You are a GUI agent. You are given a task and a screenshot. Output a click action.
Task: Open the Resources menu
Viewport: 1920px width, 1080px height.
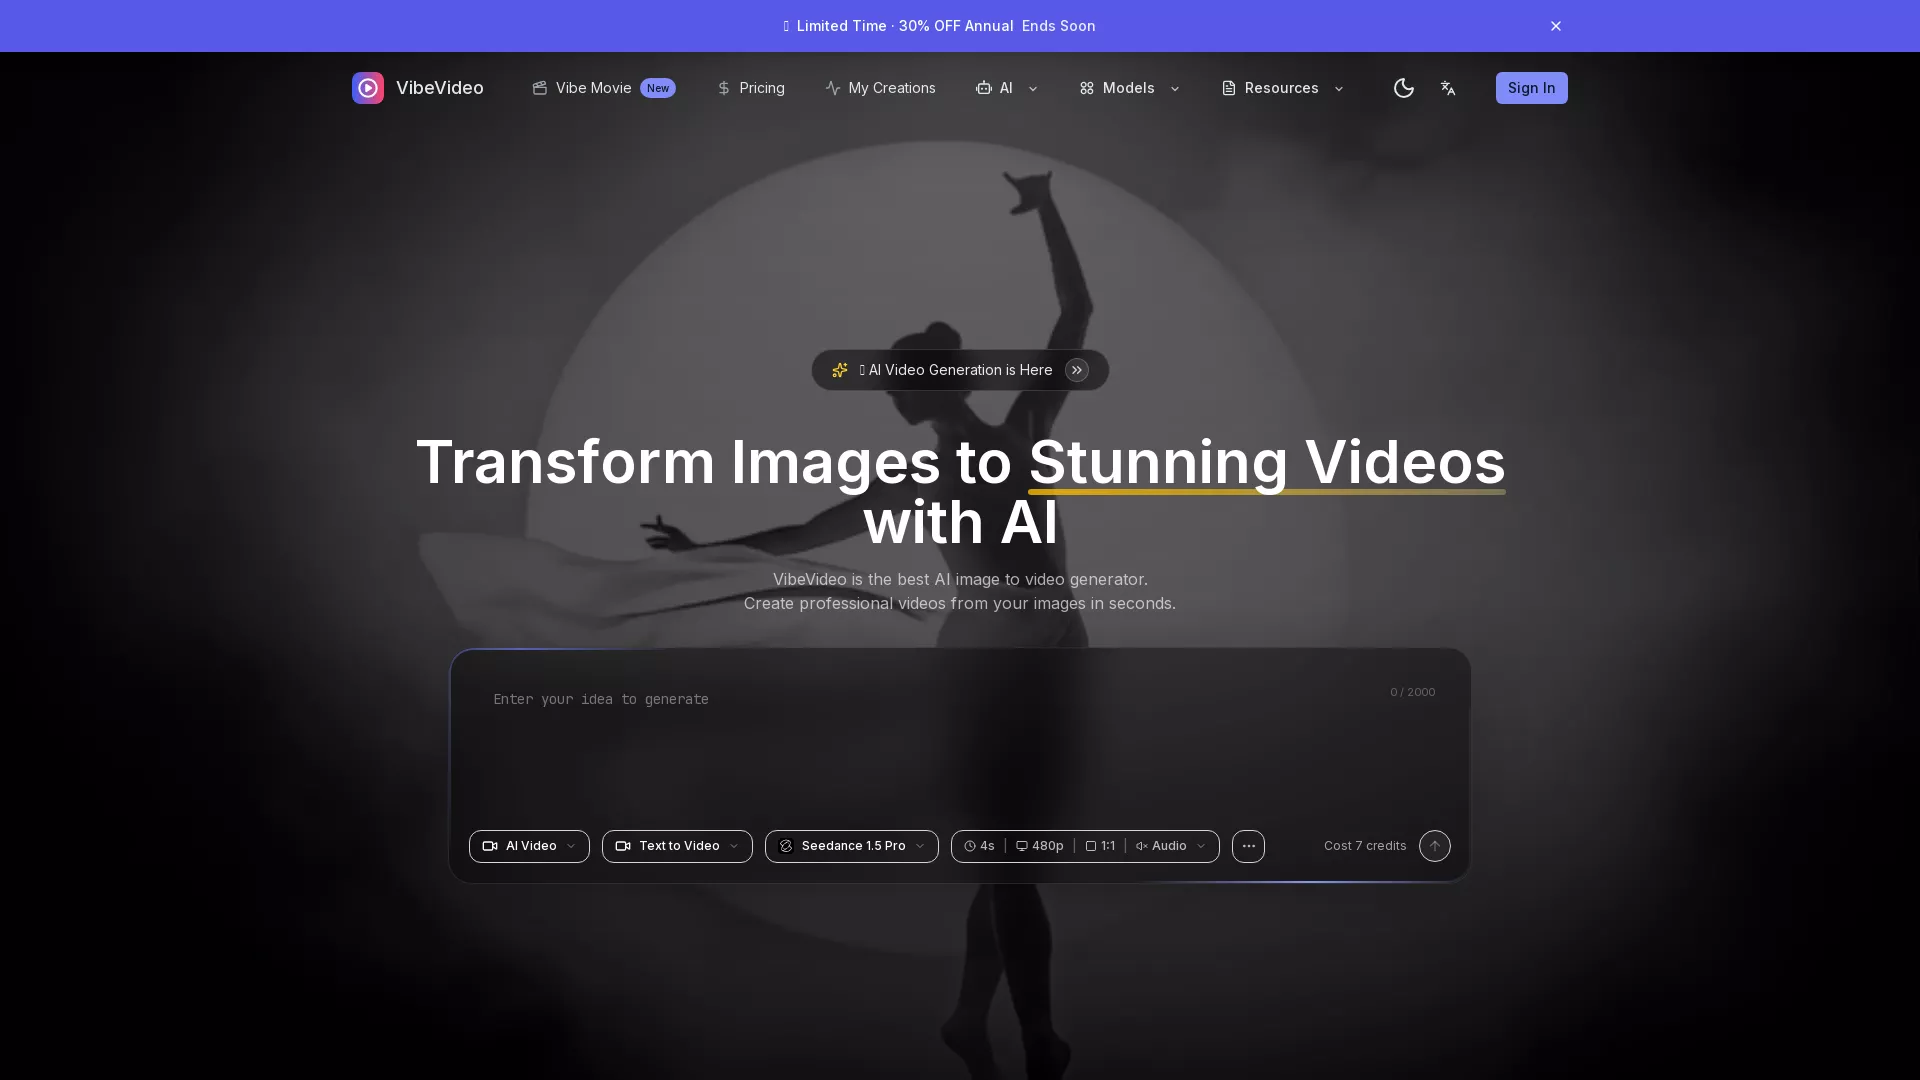[1280, 88]
